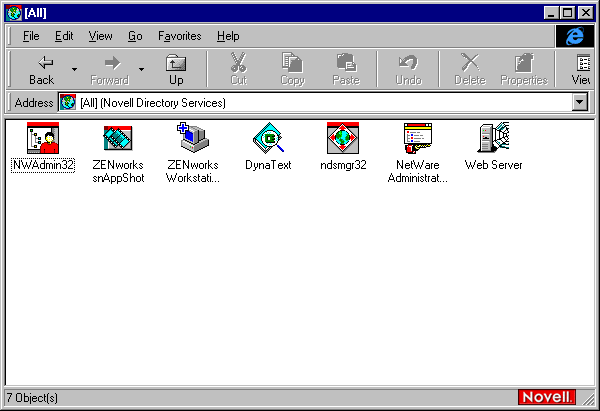Click the Internet Explorer logo
Screen dimensions: 600x411
coord(575,36)
